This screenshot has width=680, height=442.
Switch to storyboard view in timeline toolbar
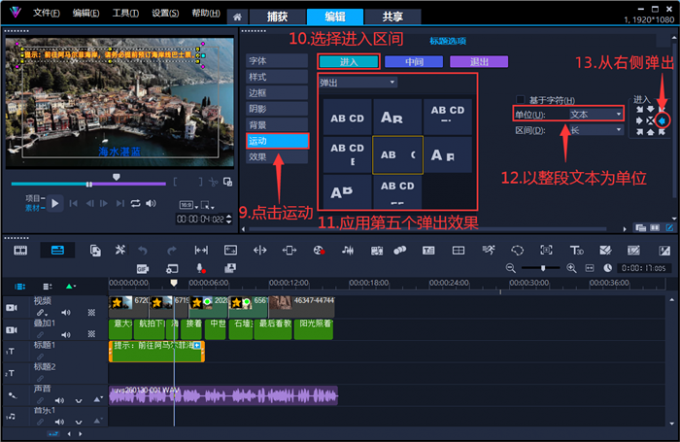pyautogui.click(x=19, y=250)
